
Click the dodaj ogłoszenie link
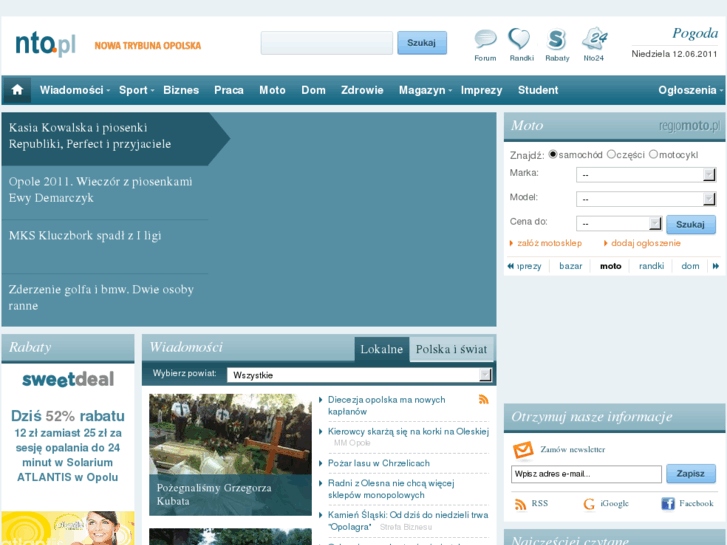(x=645, y=243)
